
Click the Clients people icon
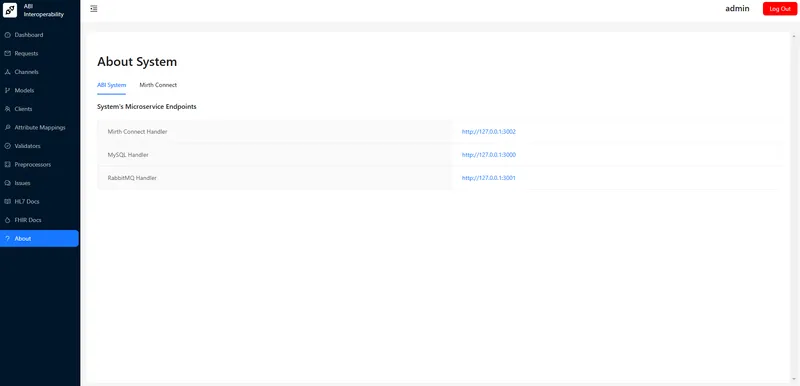[x=8, y=109]
